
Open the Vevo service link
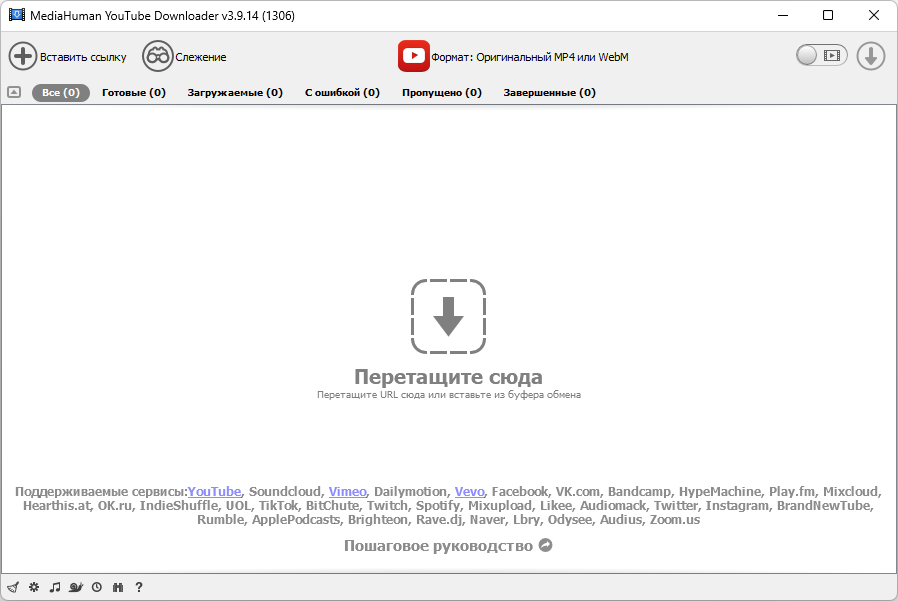tap(470, 492)
